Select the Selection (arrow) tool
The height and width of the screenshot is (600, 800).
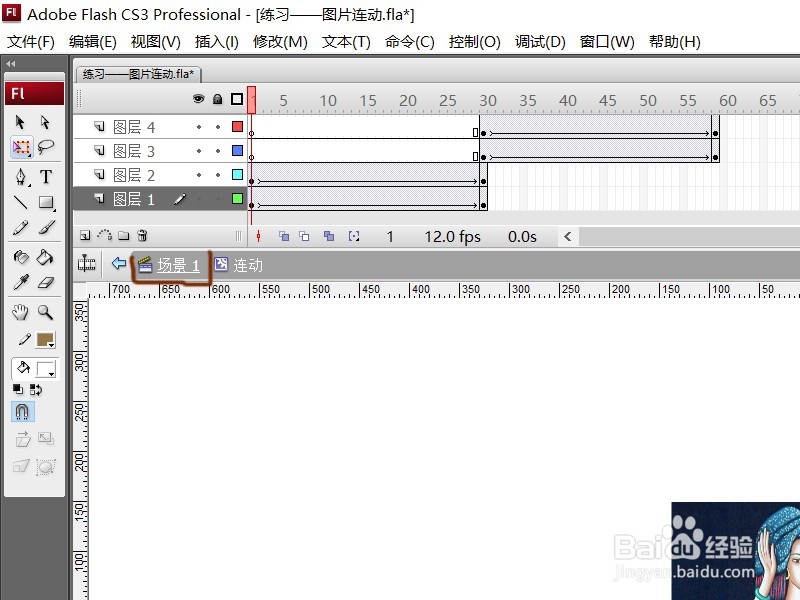(x=20, y=122)
